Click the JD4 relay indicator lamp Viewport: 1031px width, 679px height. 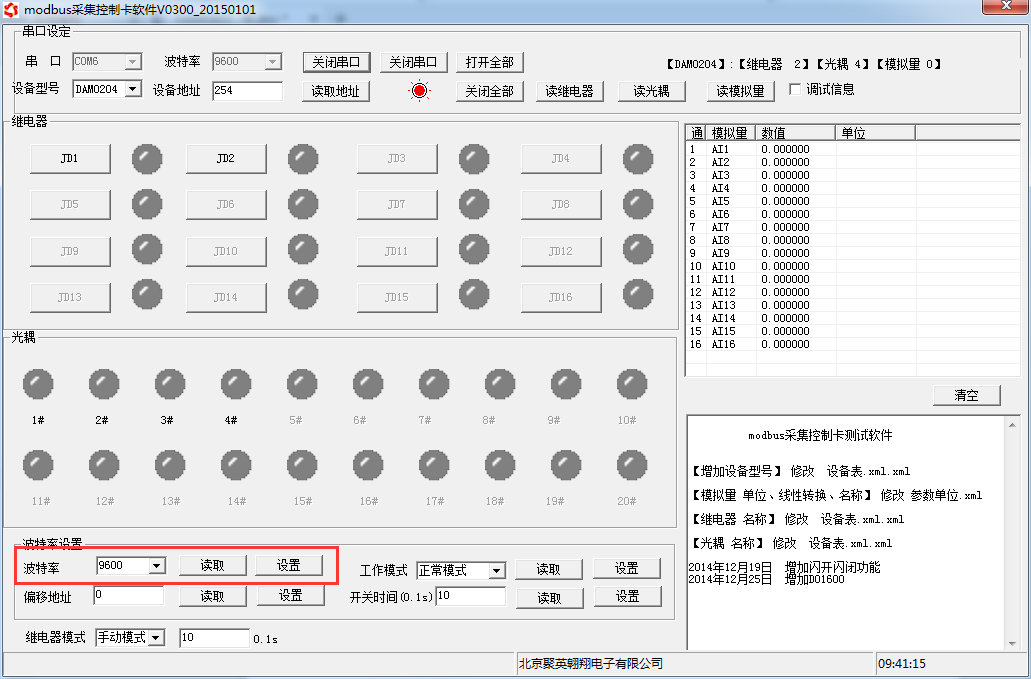[638, 159]
